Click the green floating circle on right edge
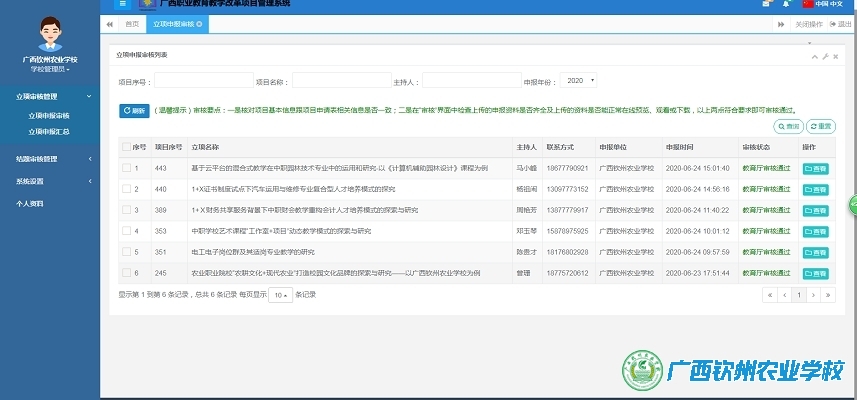857x400 pixels. [853, 203]
